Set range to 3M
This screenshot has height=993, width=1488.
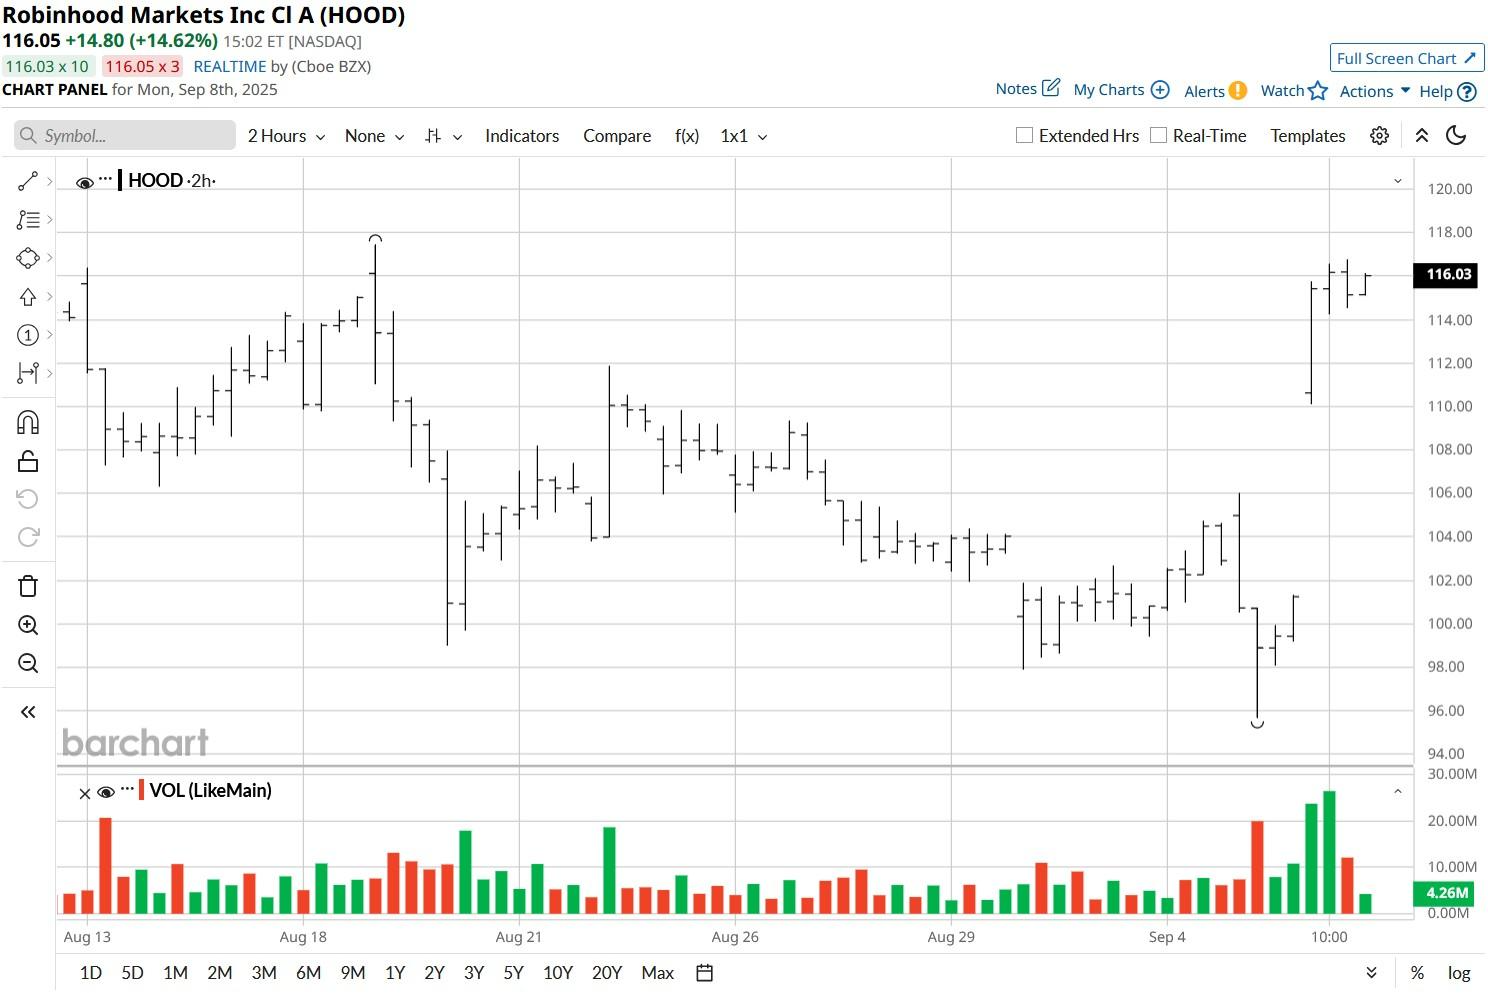coord(264,973)
